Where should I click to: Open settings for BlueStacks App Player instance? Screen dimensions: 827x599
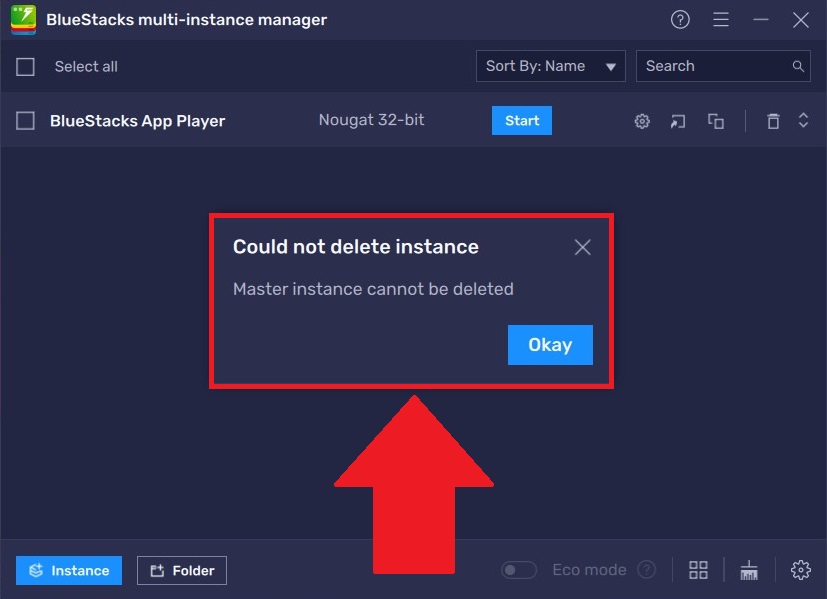642,121
